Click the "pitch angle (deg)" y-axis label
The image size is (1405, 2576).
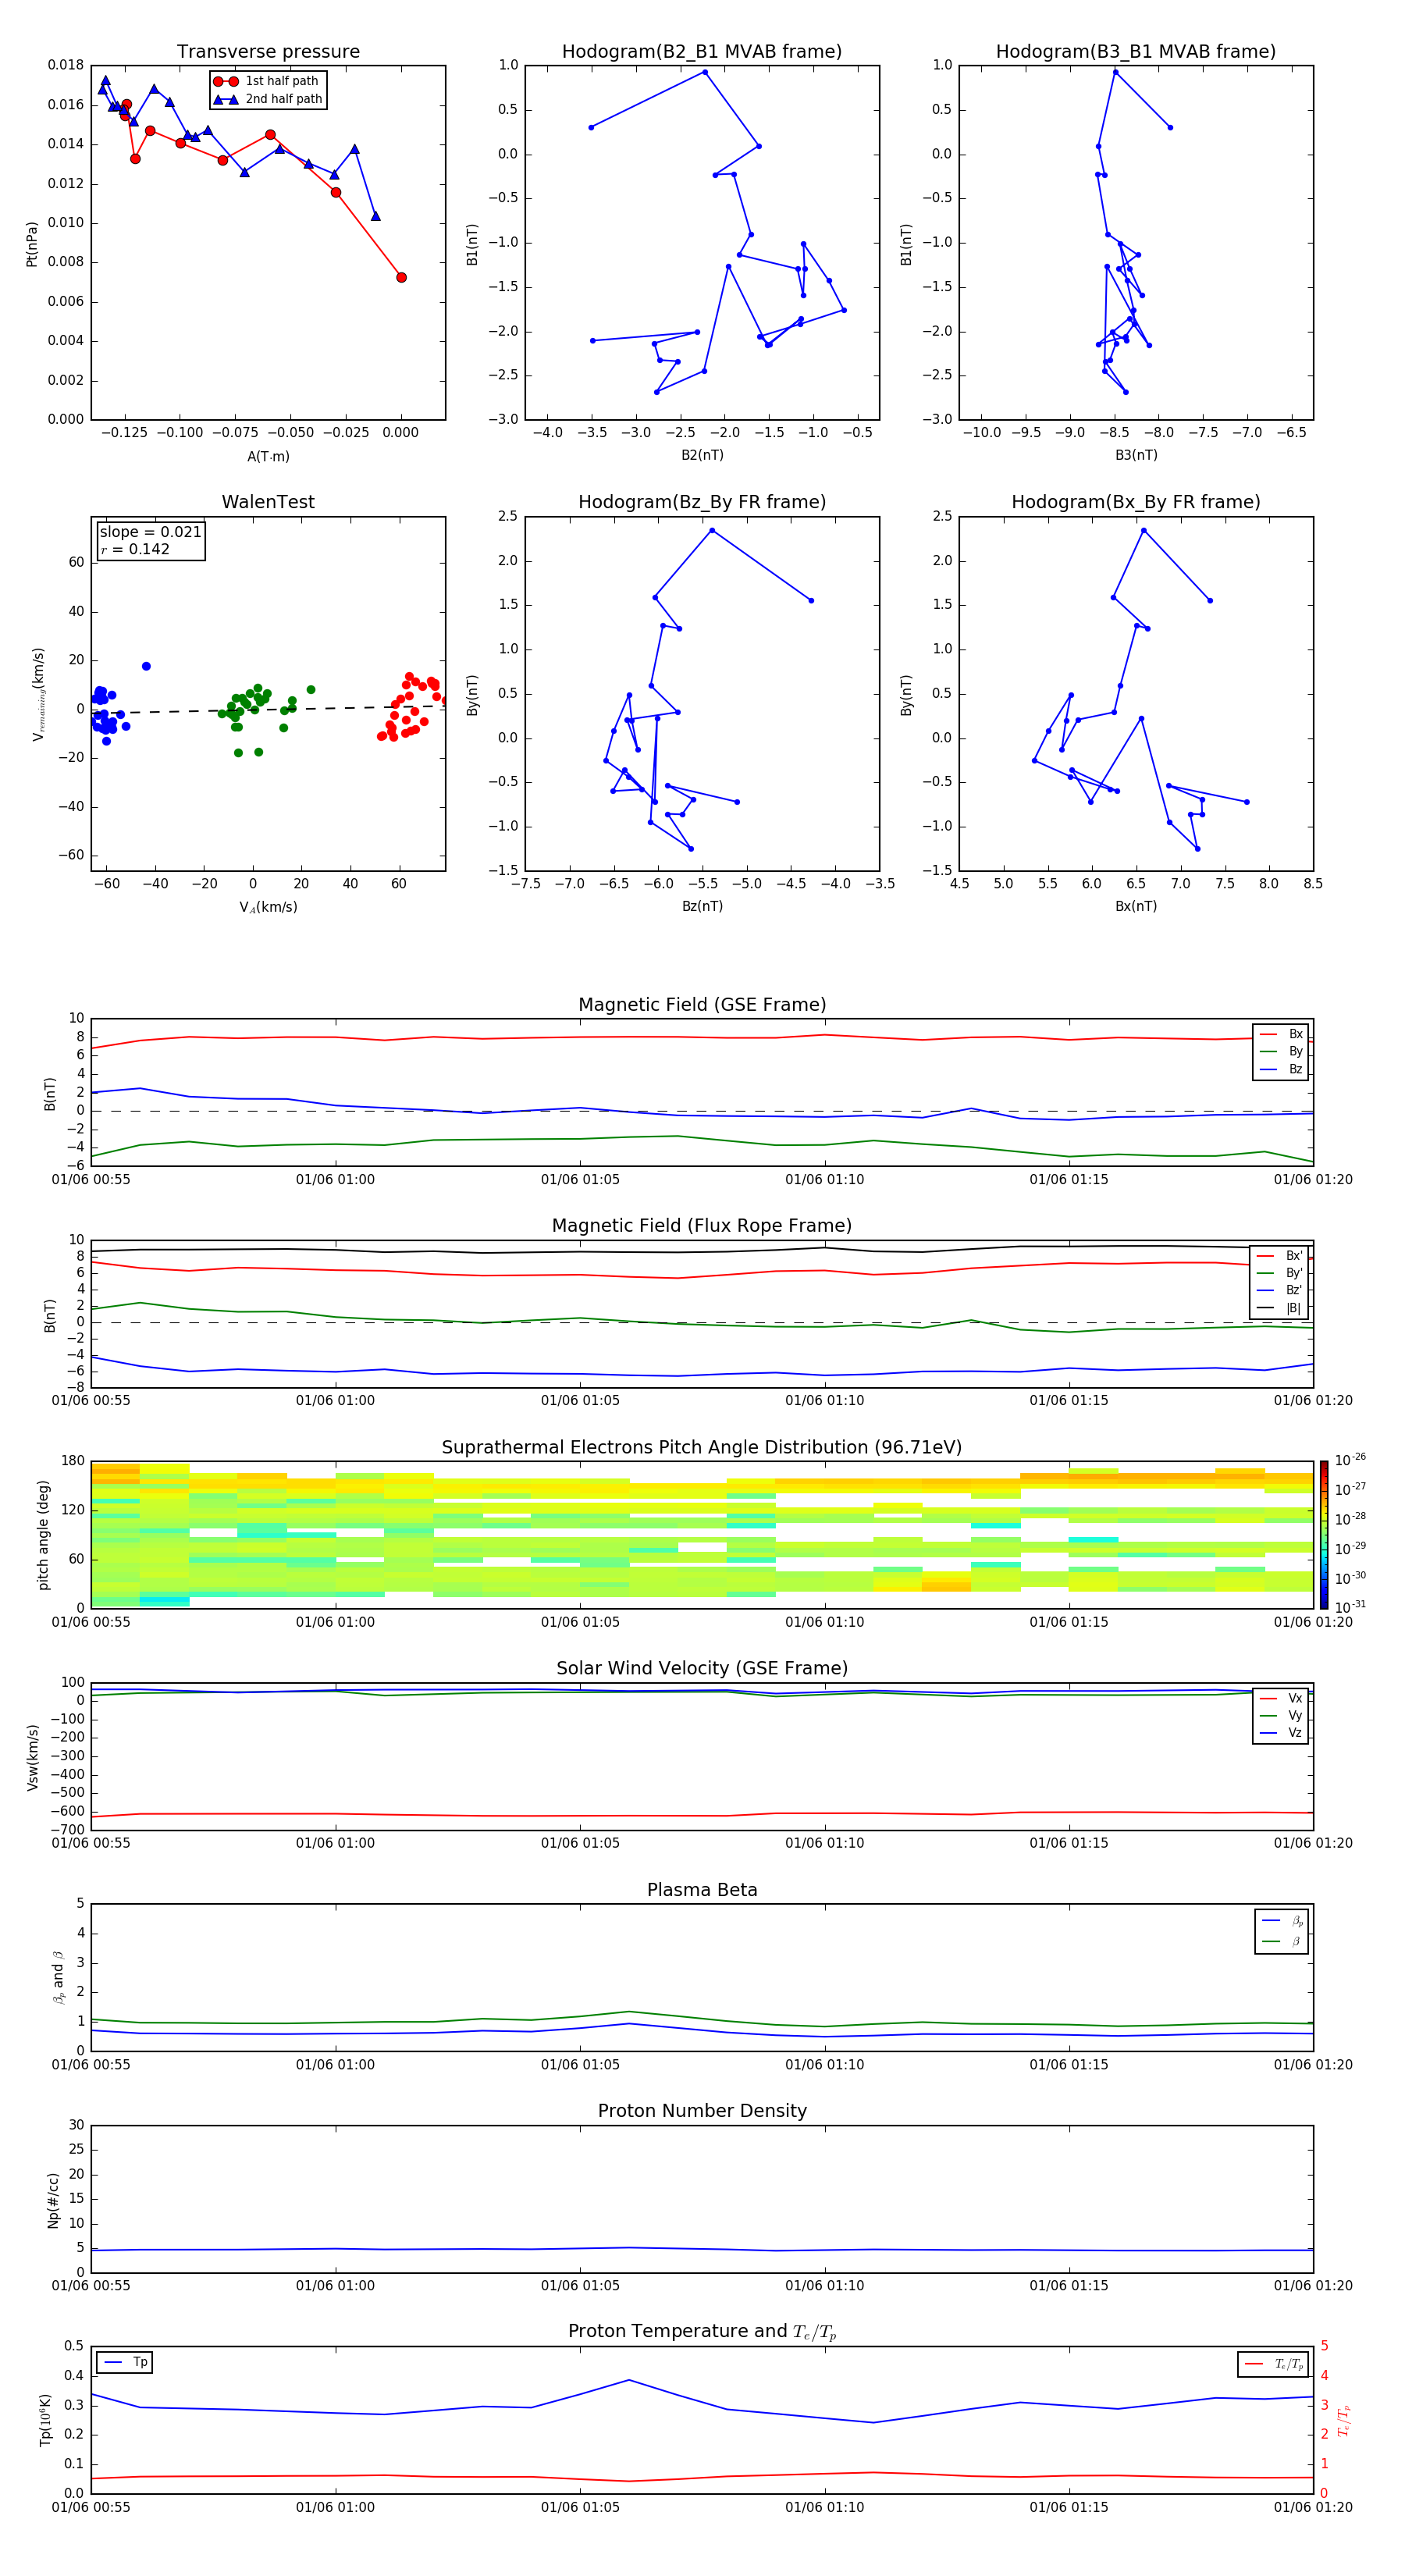44,1535
